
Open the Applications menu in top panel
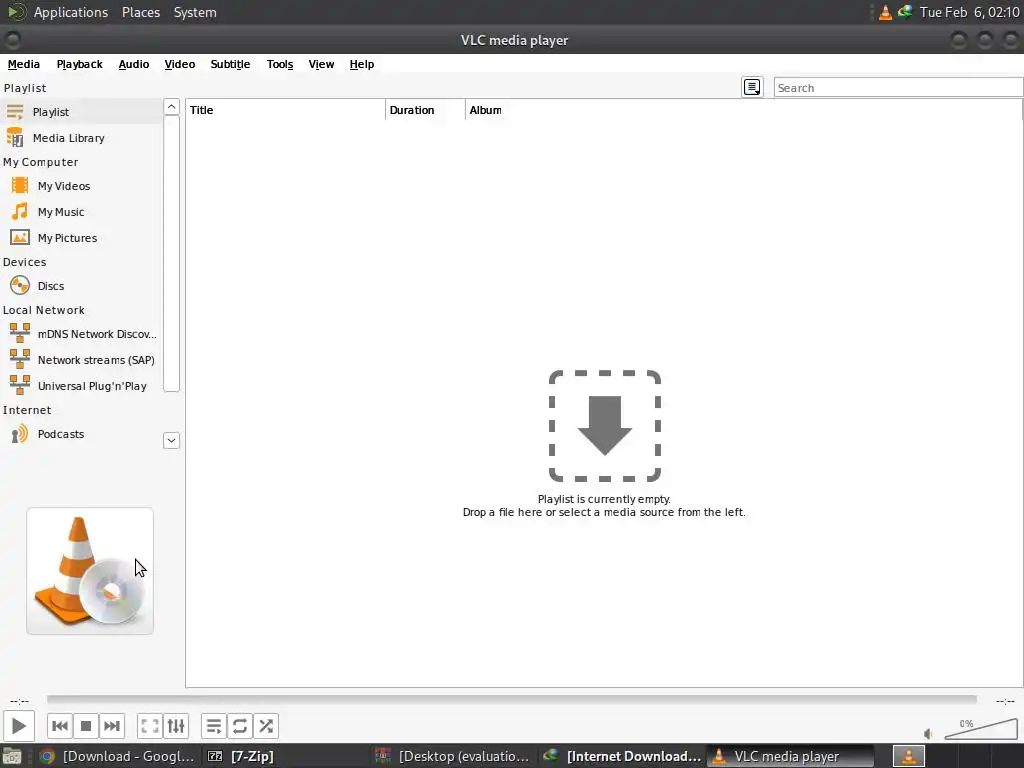point(71,12)
